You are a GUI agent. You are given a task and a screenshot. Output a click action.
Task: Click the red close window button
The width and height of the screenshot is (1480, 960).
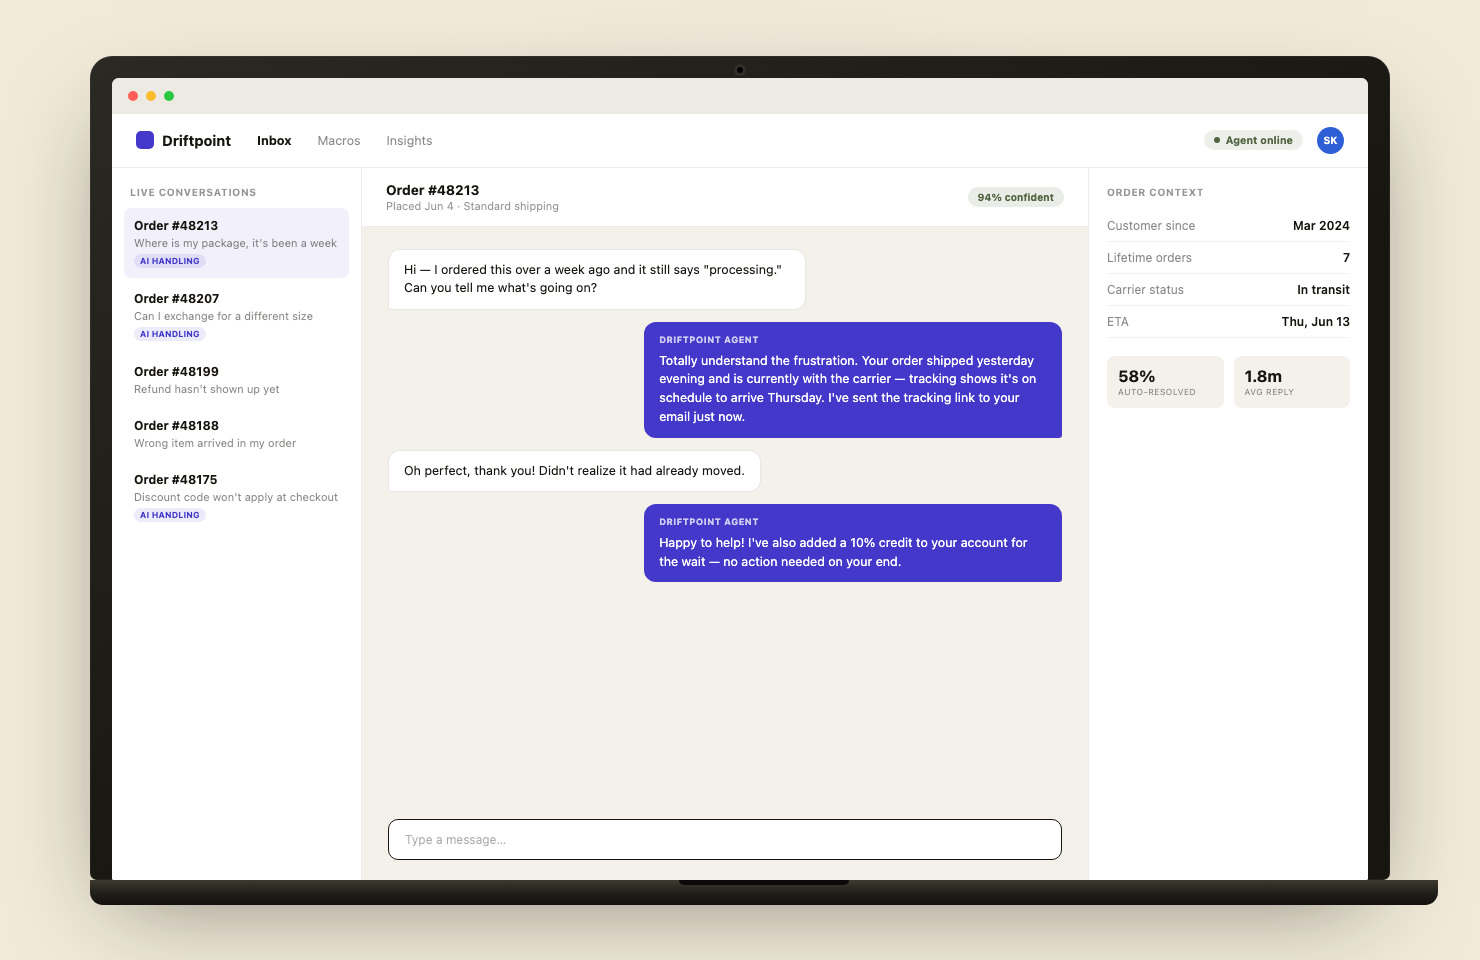[133, 96]
